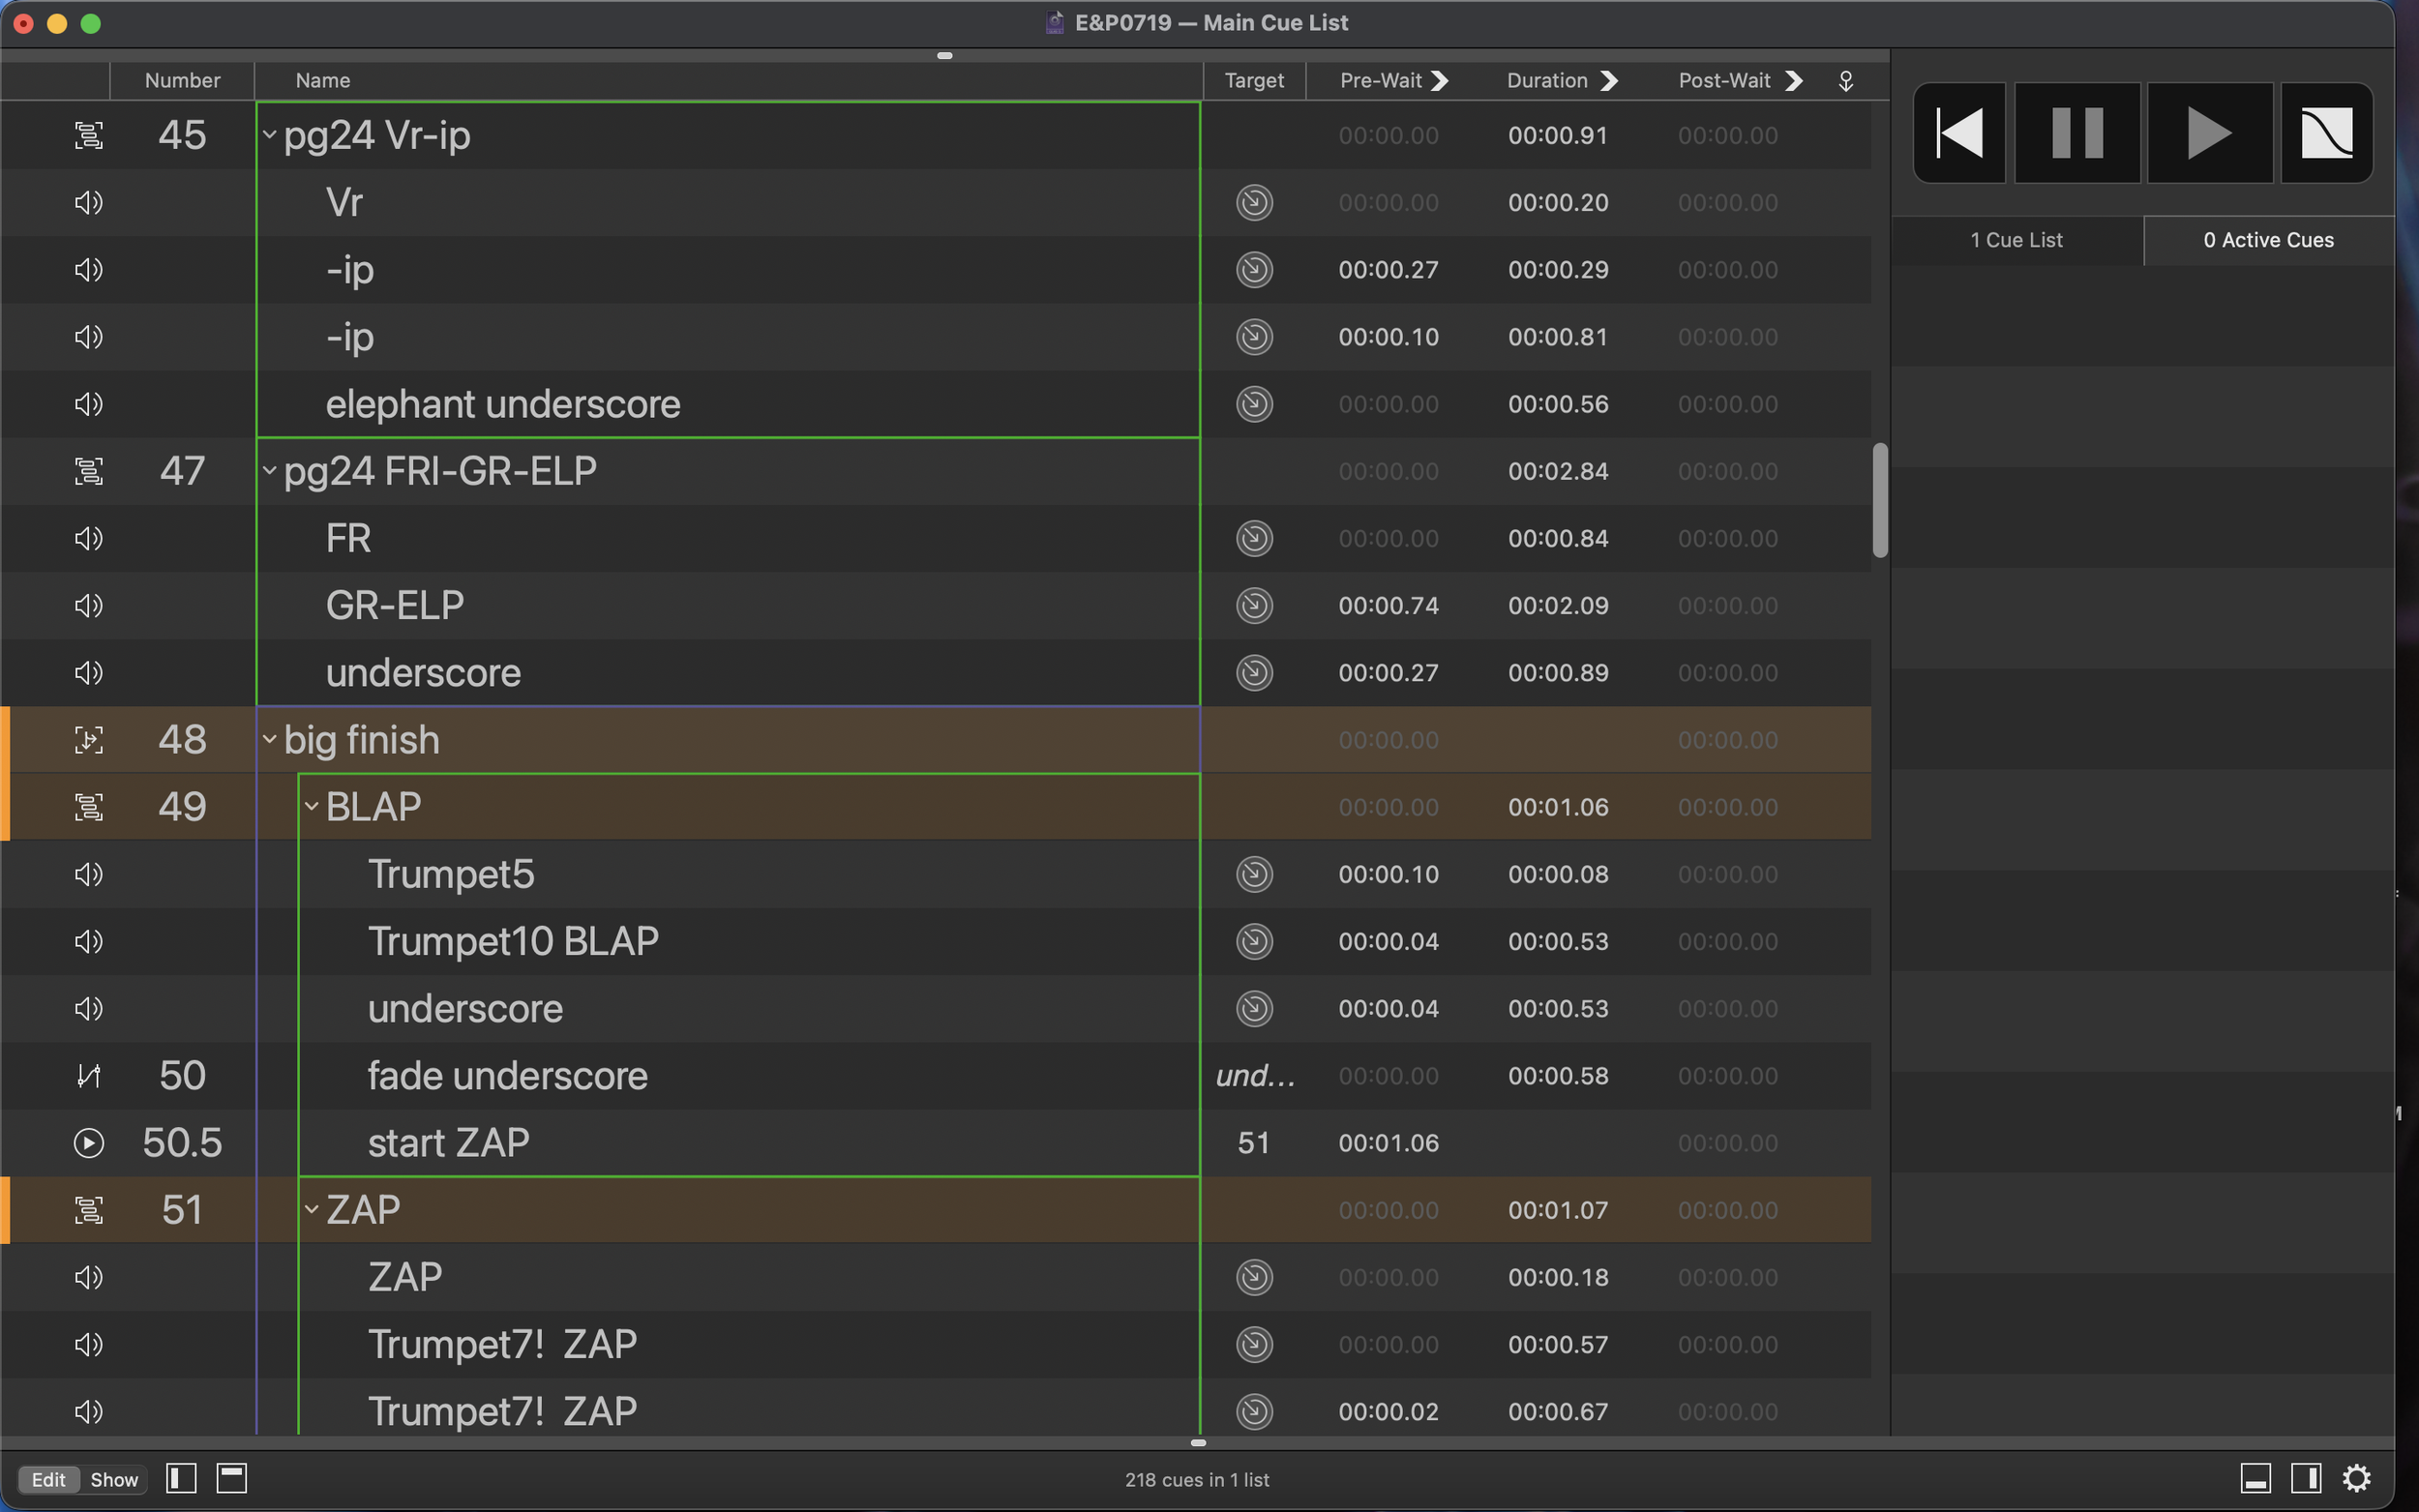
Task: Pause all cues with the pause button
Action: [2077, 133]
